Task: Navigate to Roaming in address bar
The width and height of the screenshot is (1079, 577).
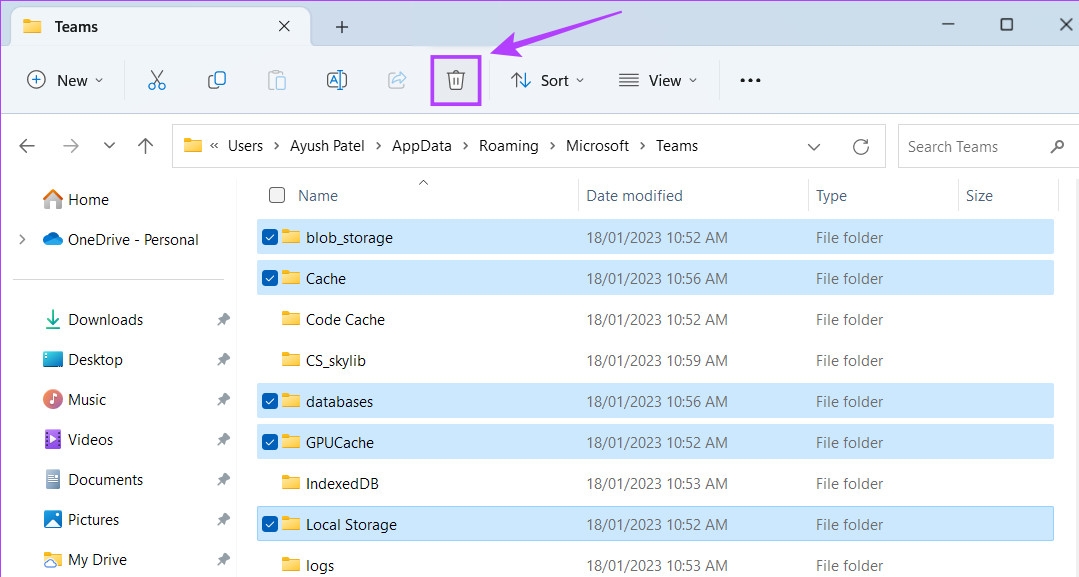Action: coord(509,146)
